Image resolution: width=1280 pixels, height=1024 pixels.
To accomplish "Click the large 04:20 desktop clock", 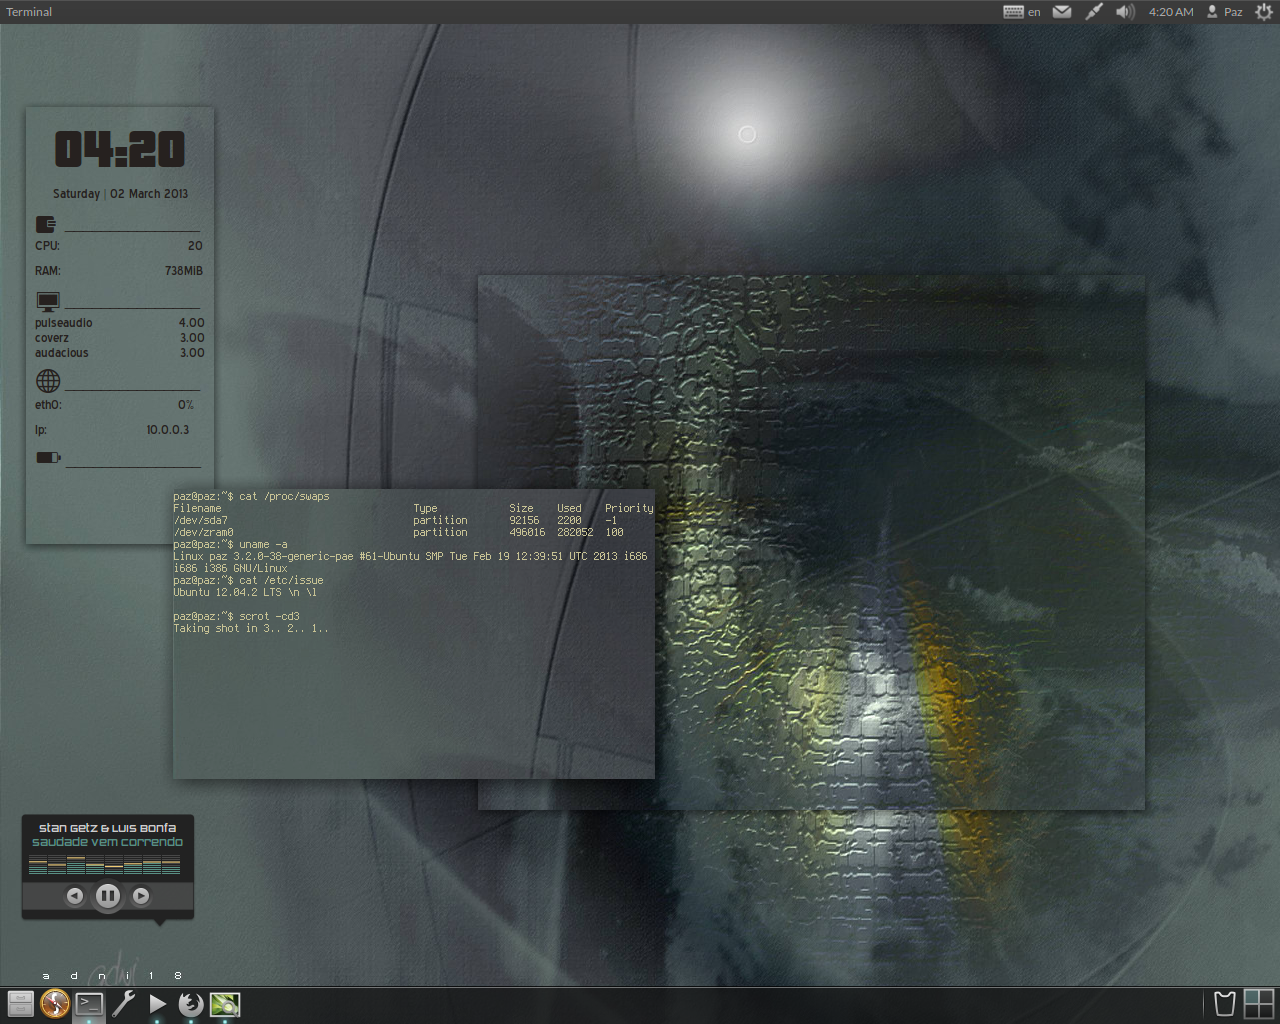I will click(x=120, y=150).
